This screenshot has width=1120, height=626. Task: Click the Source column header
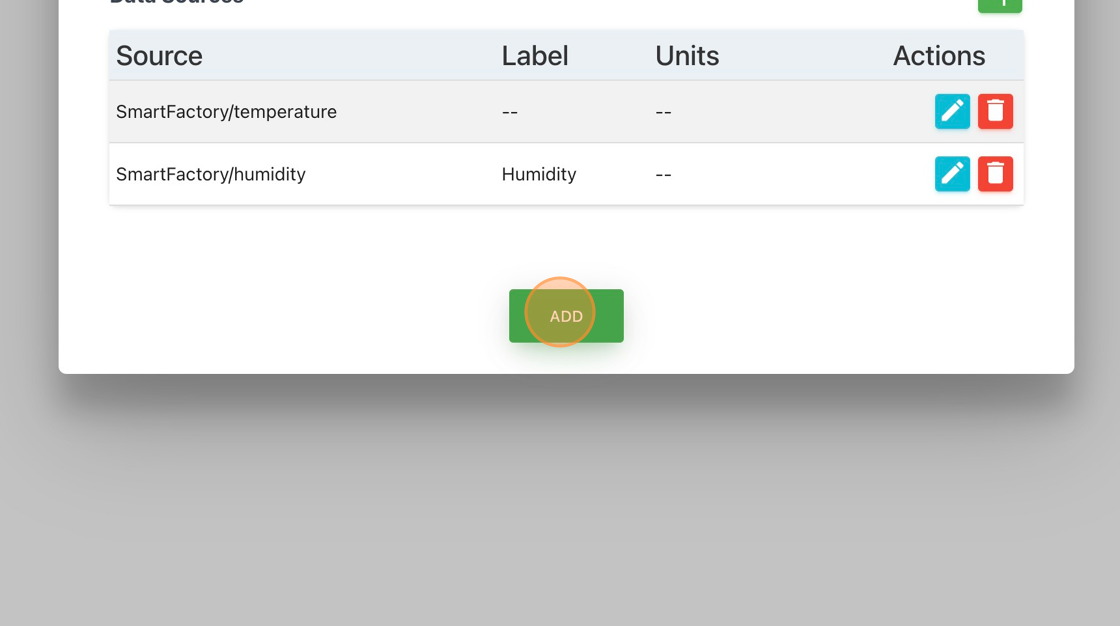click(x=159, y=56)
